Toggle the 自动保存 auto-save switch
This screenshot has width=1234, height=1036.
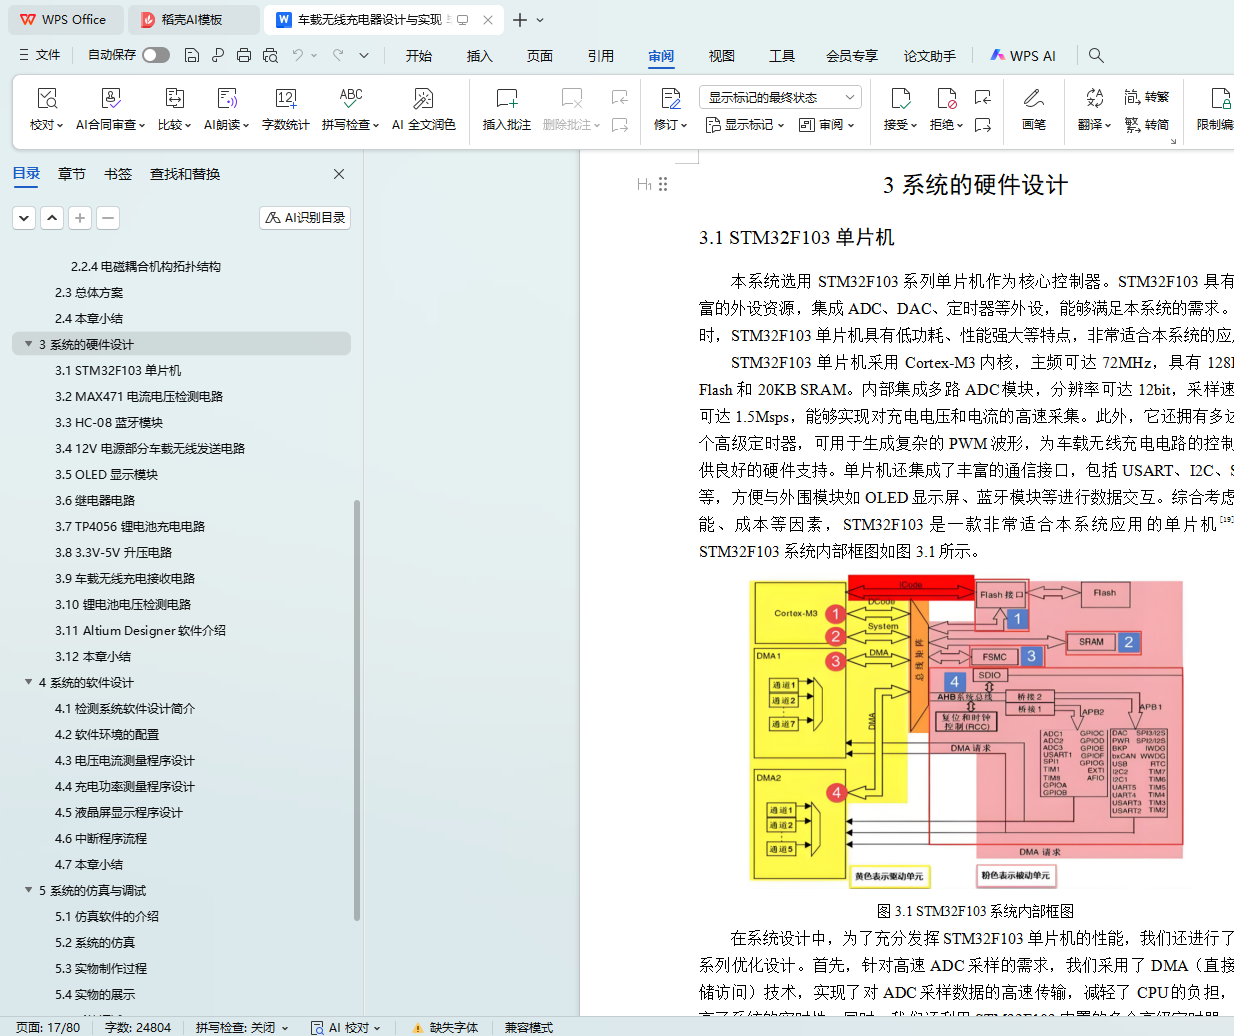155,55
